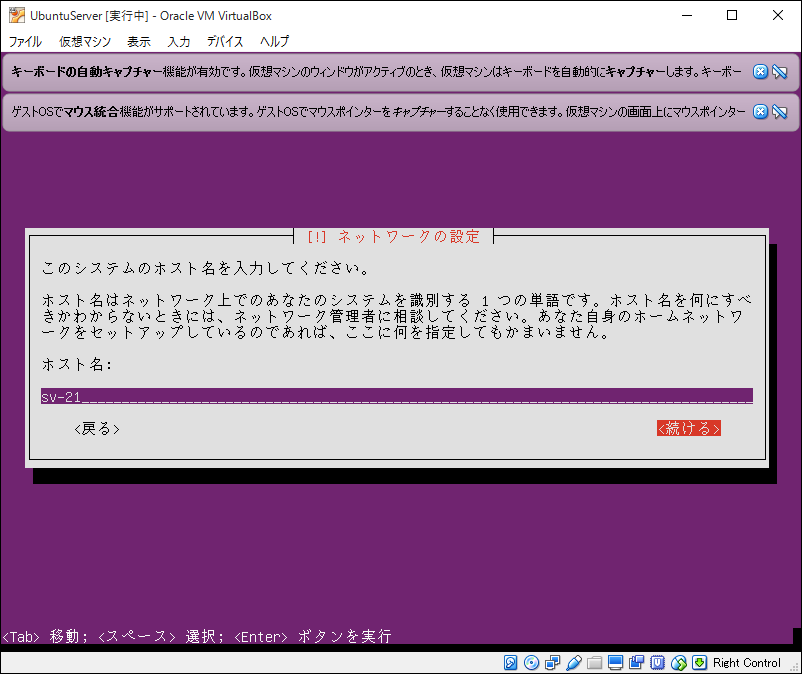Viewport: 802px width, 674px height.
Task: Click the optical drive status icon
Action: [529, 662]
